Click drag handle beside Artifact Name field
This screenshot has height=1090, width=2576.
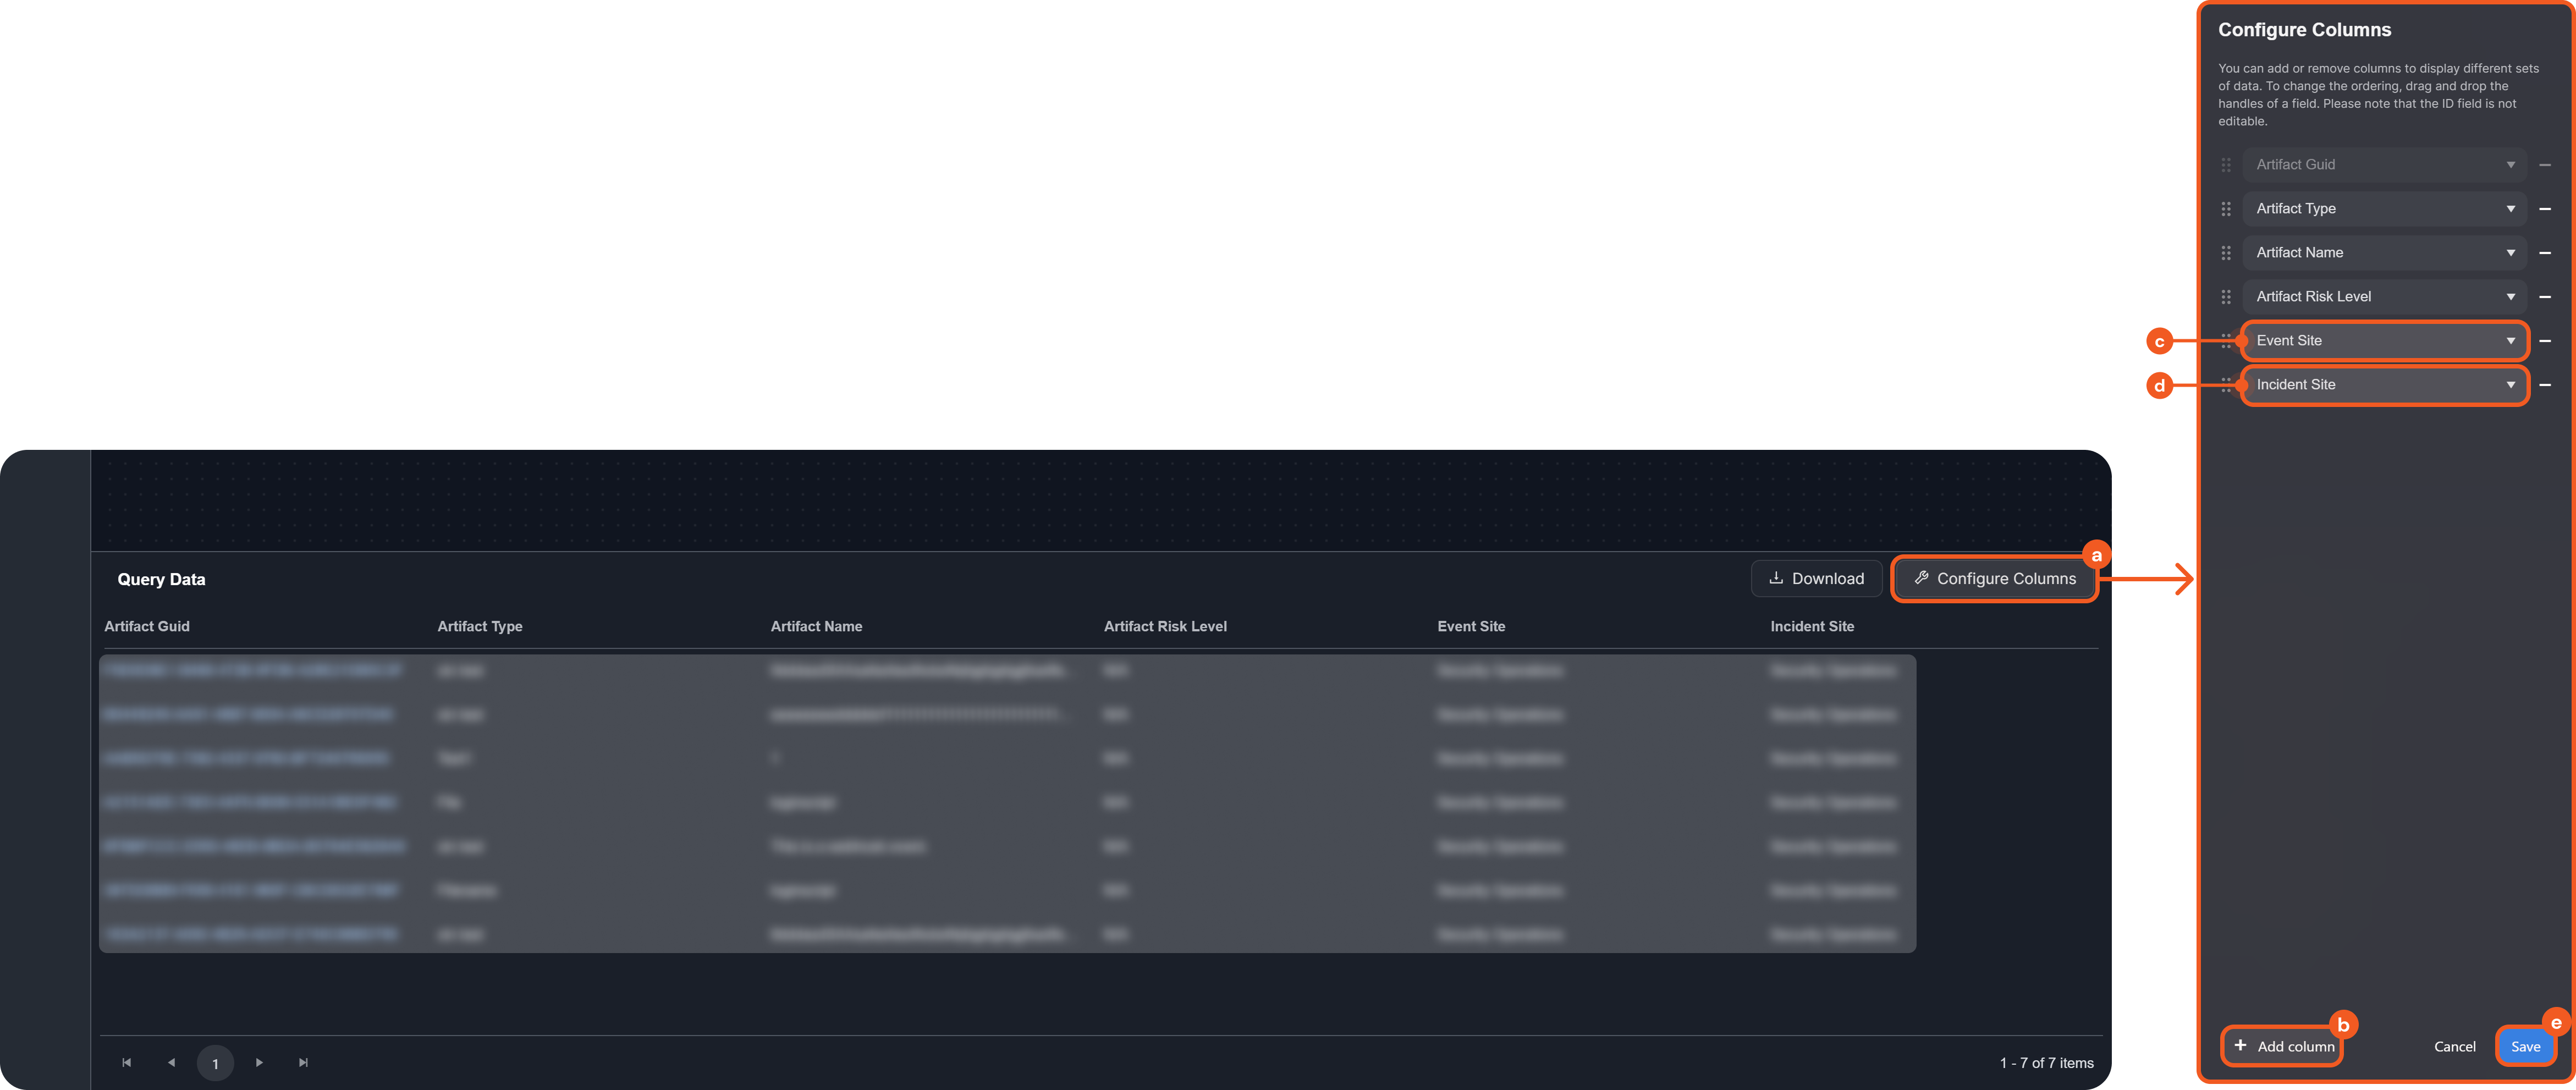coord(2226,253)
